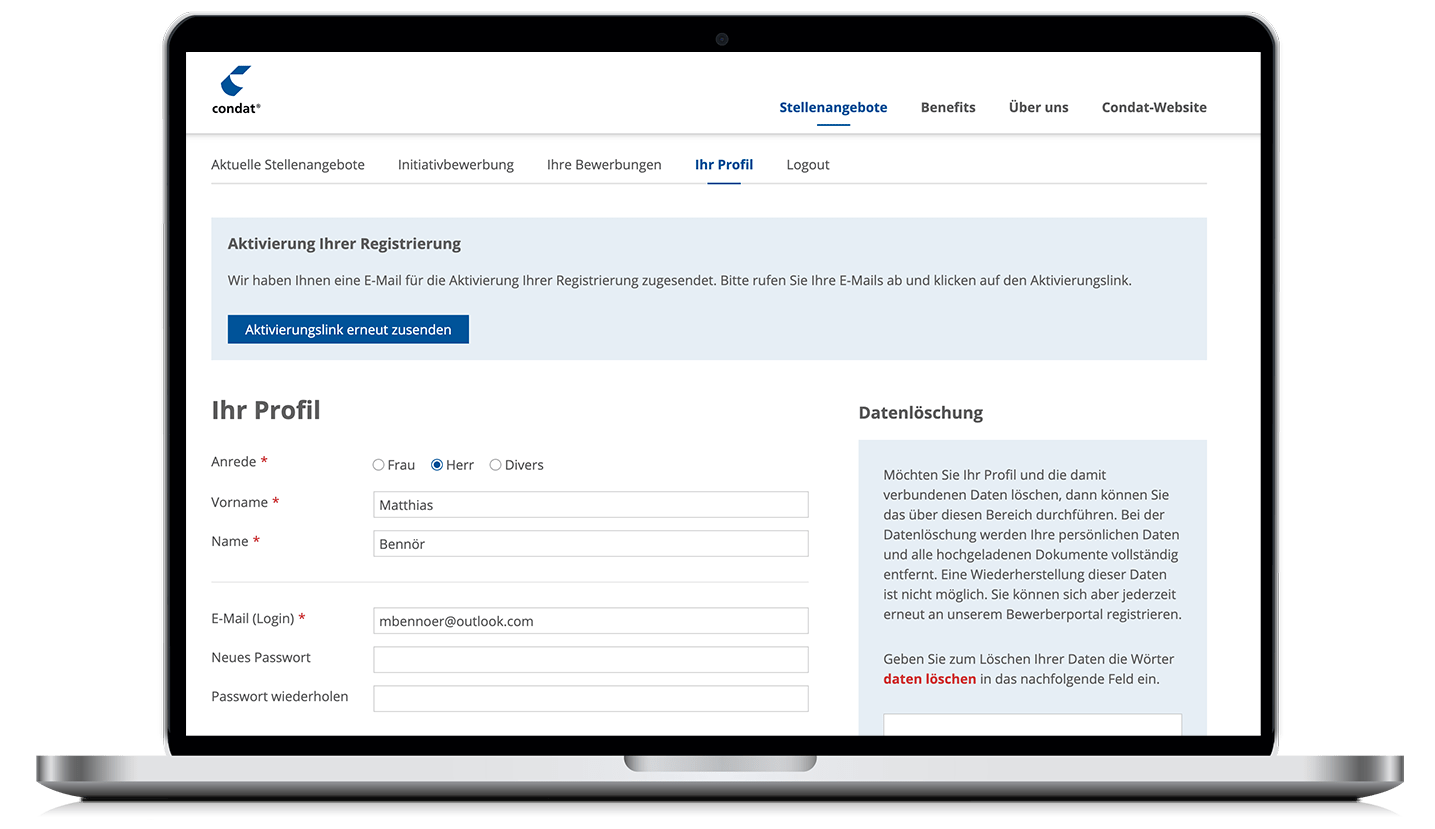1435x829 pixels.
Task: Click the Name field containing Bennör
Action: [x=591, y=544]
